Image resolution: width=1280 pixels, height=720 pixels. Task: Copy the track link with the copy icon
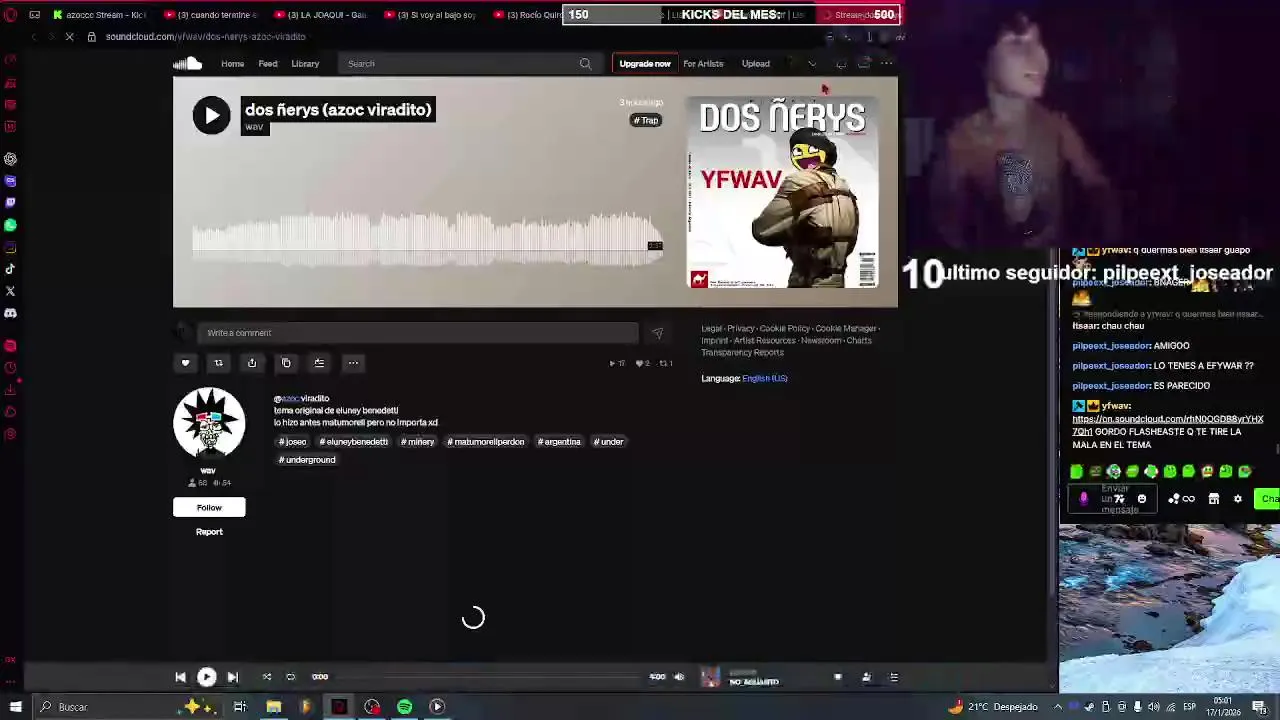coord(286,363)
